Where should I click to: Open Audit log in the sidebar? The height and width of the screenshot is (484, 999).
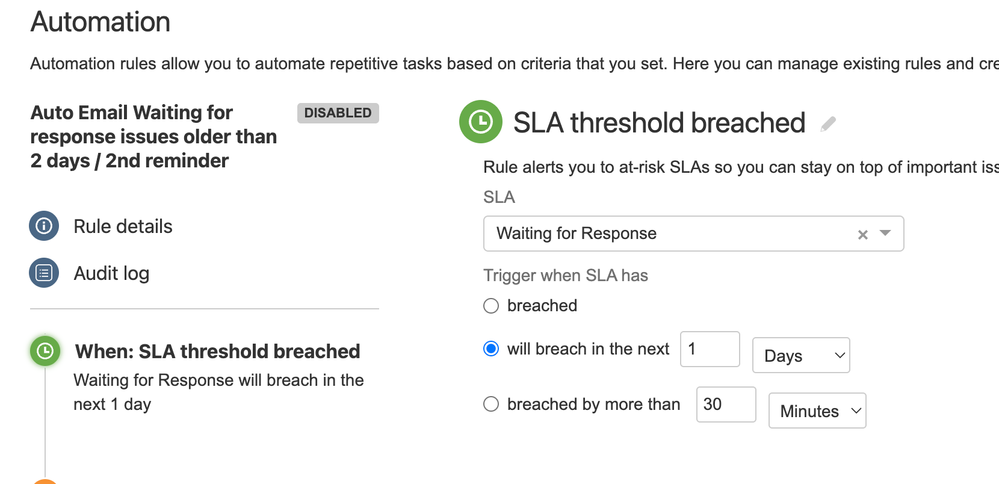click(111, 274)
